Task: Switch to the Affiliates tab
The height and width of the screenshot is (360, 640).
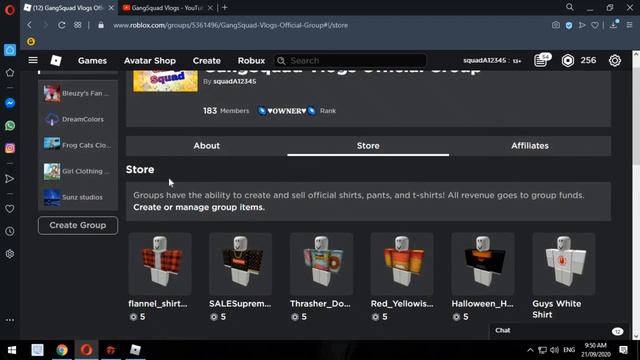Action: 530,146
